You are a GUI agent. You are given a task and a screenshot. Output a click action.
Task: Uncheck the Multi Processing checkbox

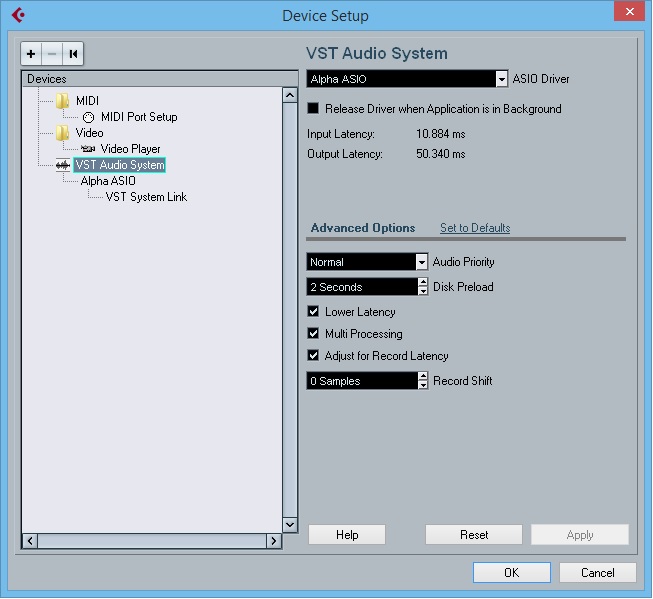click(313, 334)
